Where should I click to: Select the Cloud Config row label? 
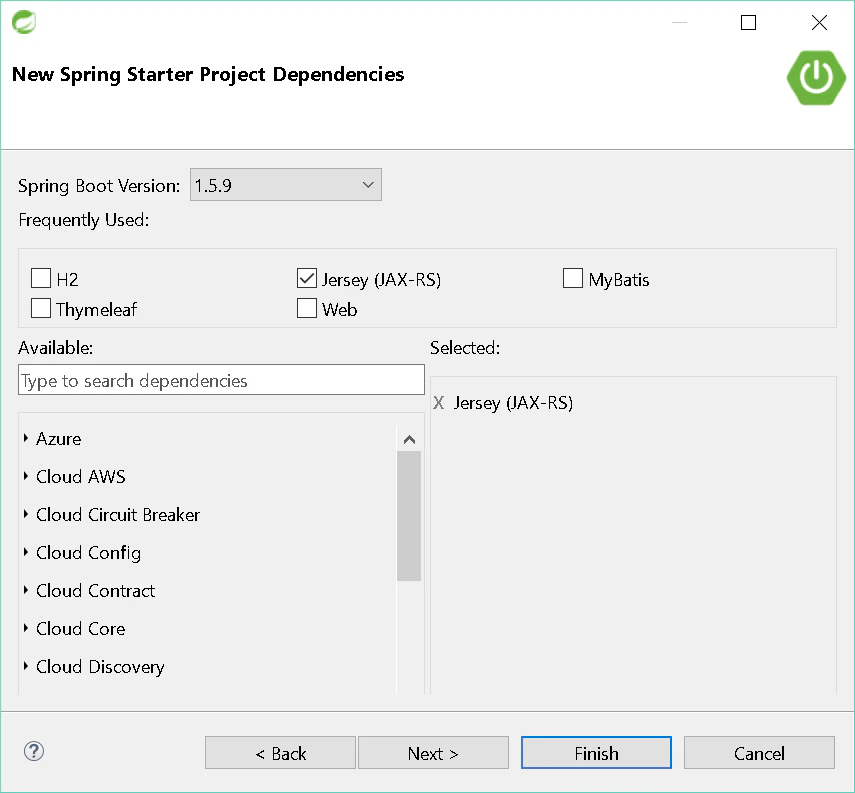(88, 553)
